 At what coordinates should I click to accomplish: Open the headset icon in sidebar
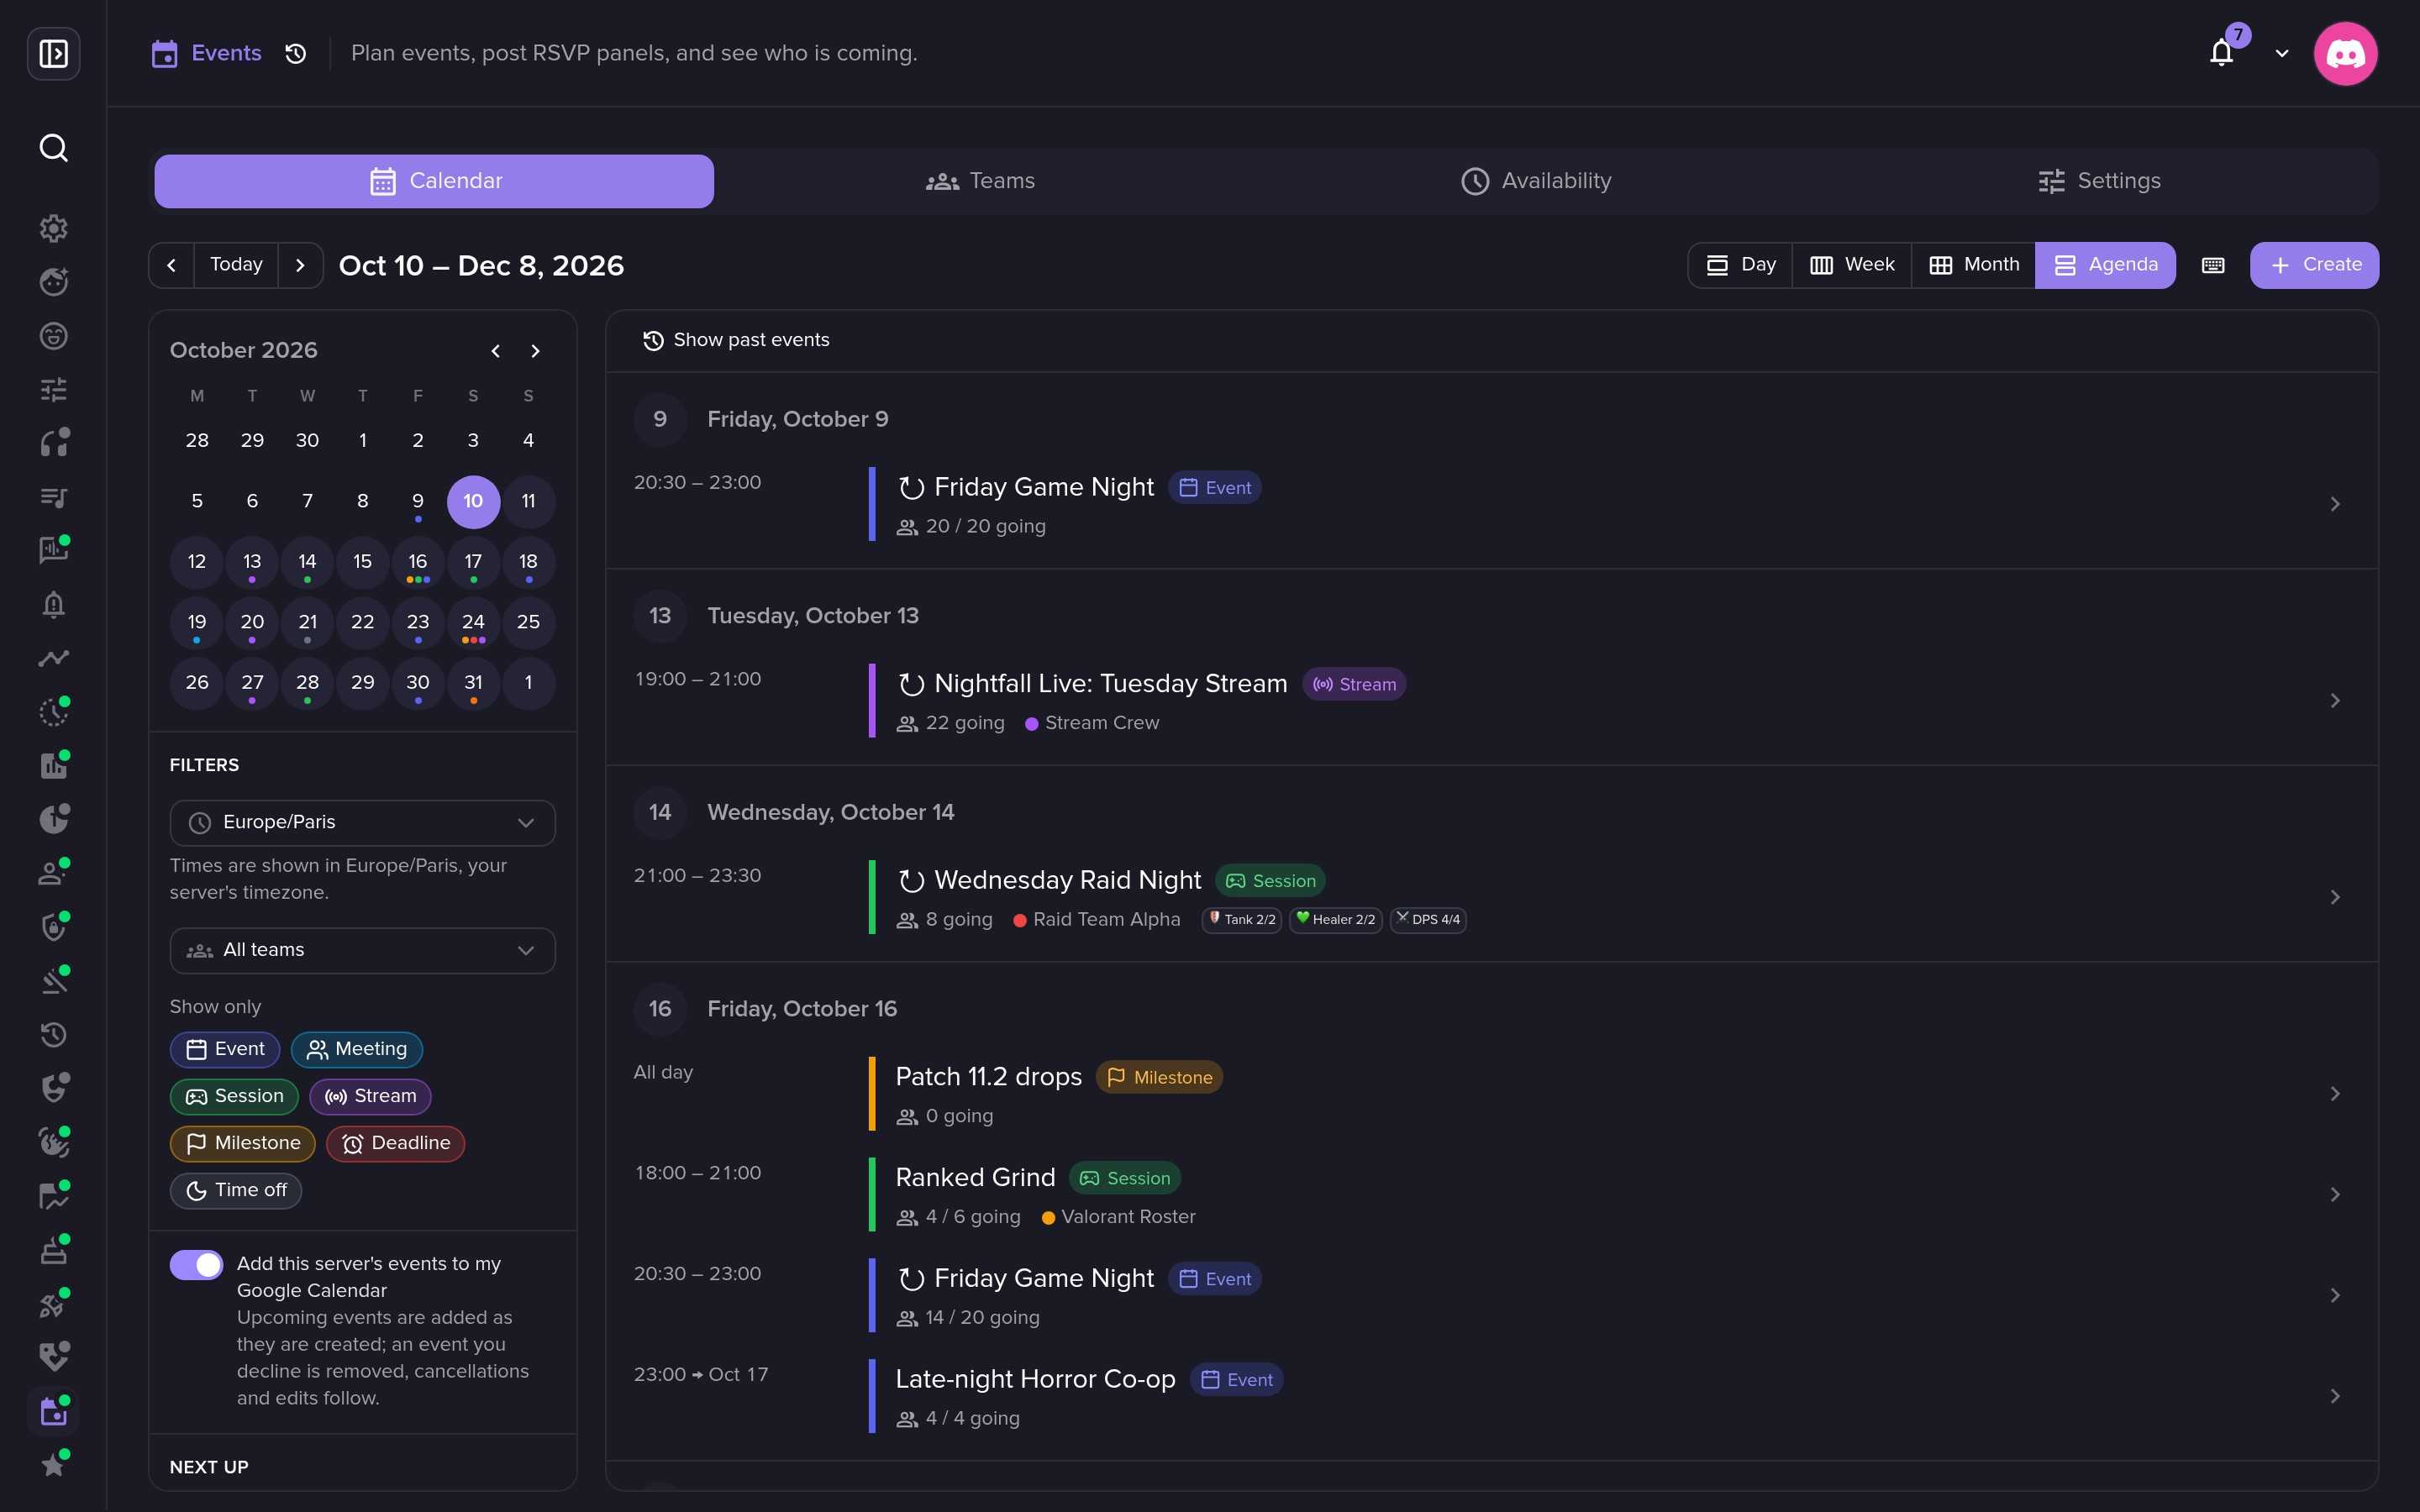[53, 443]
